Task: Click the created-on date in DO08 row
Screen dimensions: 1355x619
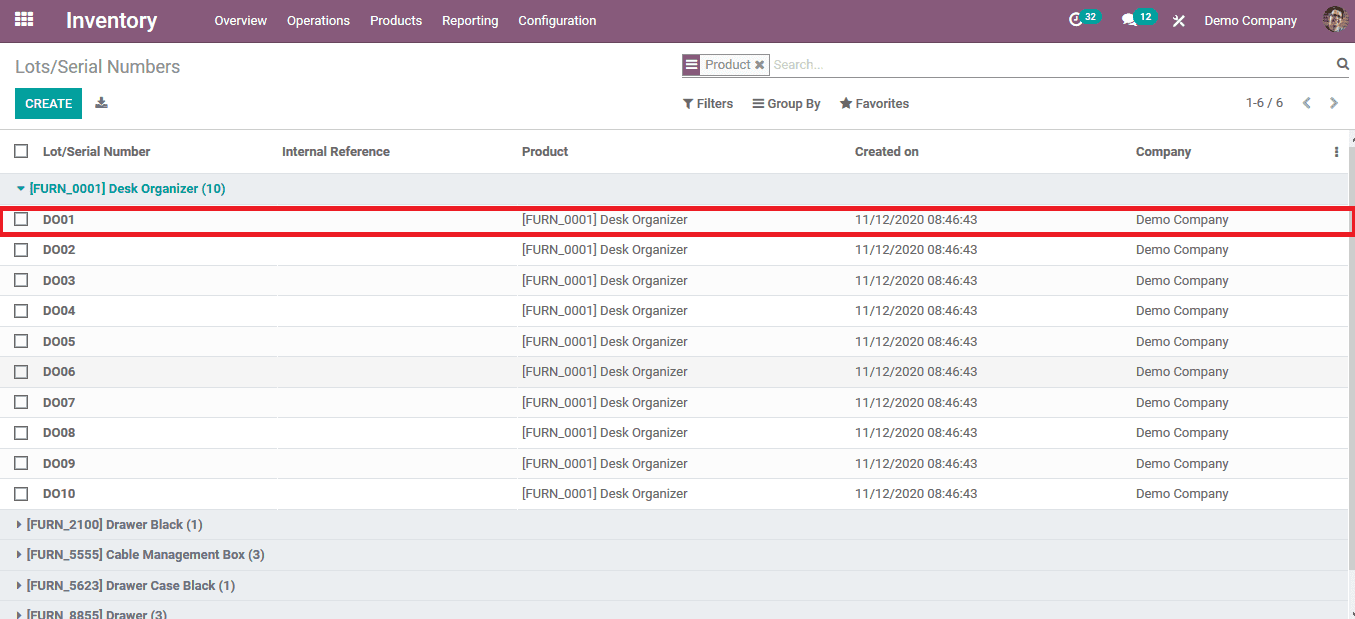Action: pyautogui.click(x=916, y=433)
